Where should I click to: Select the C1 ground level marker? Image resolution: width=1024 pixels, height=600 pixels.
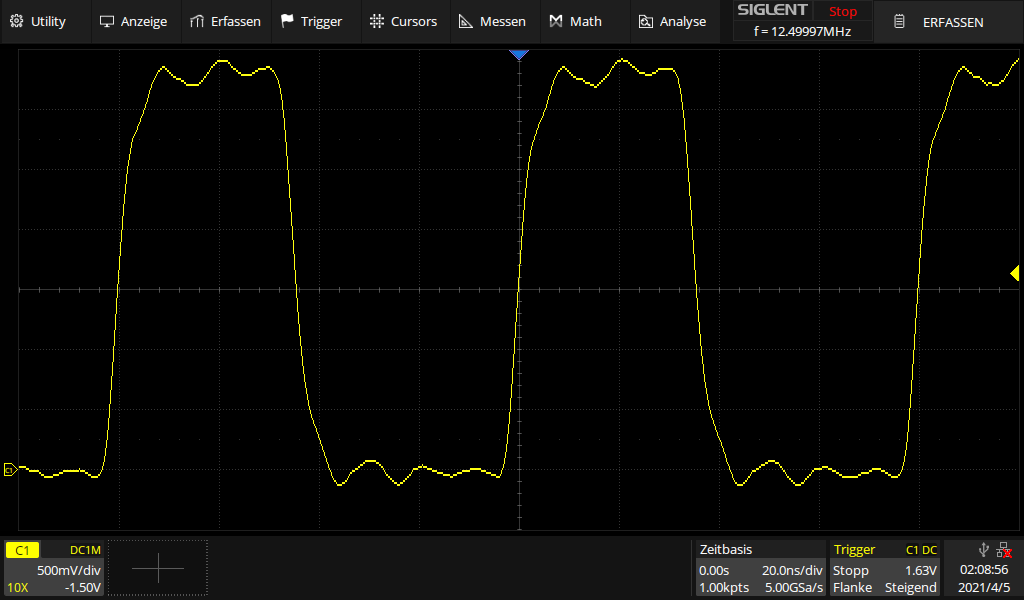[10, 469]
